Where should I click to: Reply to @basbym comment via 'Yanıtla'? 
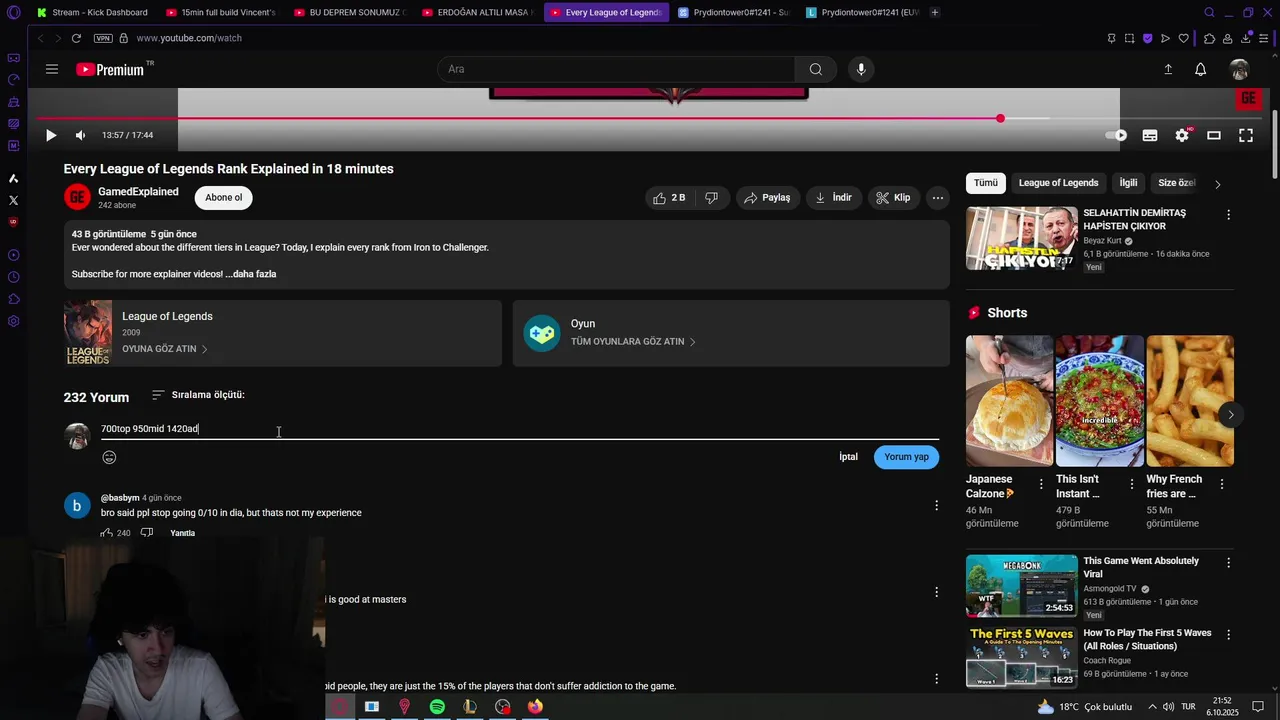click(182, 533)
